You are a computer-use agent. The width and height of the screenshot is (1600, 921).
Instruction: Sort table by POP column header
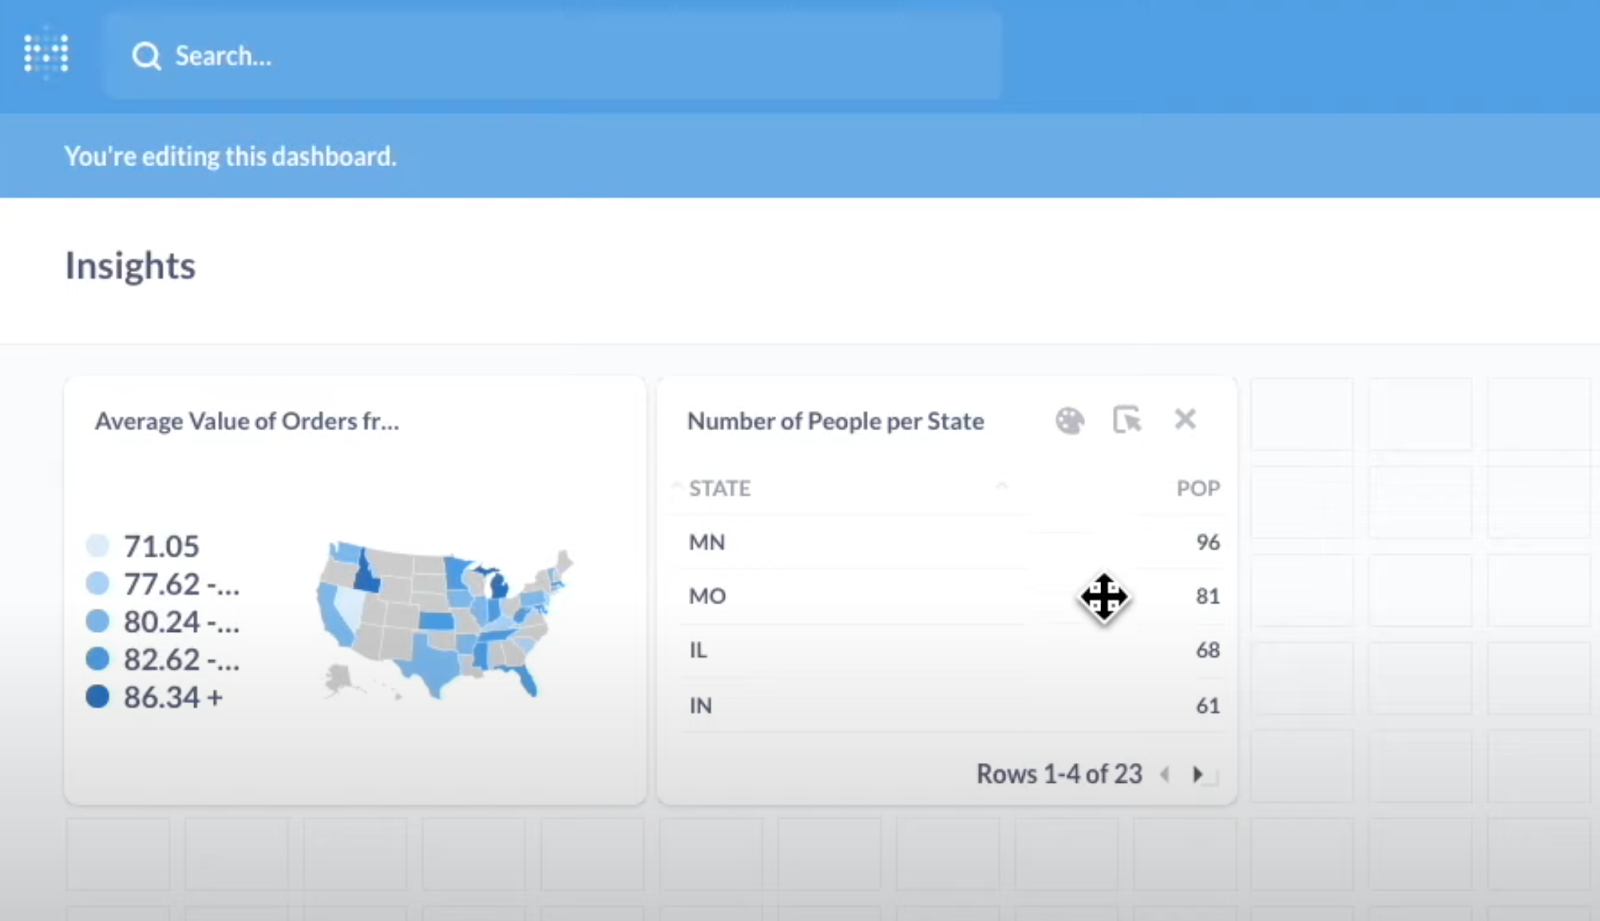(x=1197, y=488)
